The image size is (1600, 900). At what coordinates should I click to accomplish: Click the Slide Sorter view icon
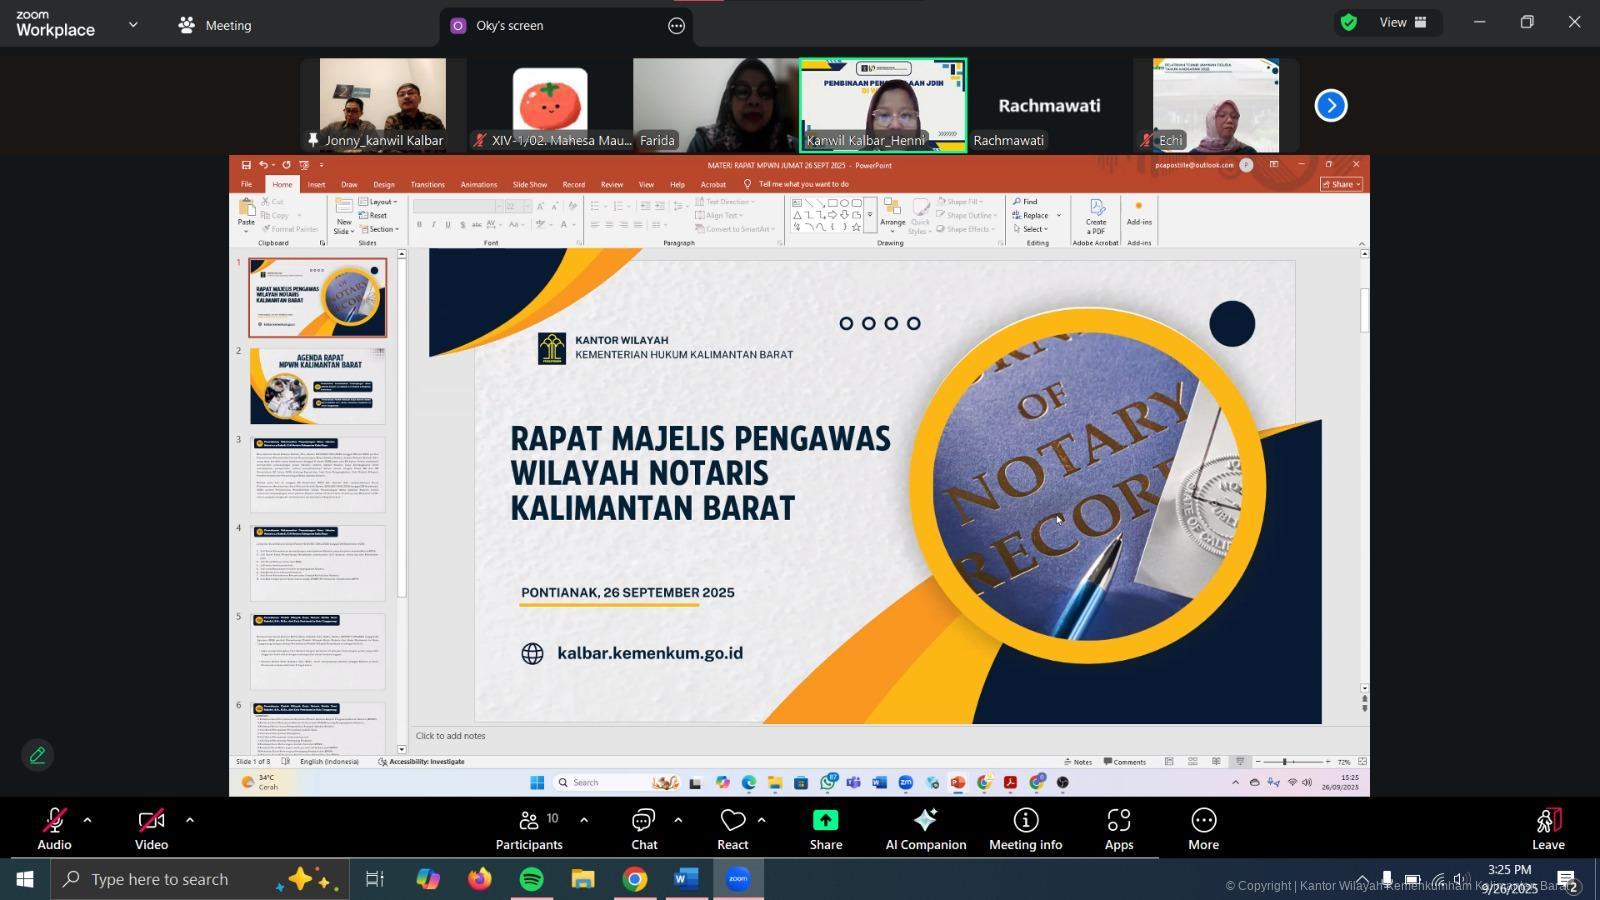coord(1193,761)
